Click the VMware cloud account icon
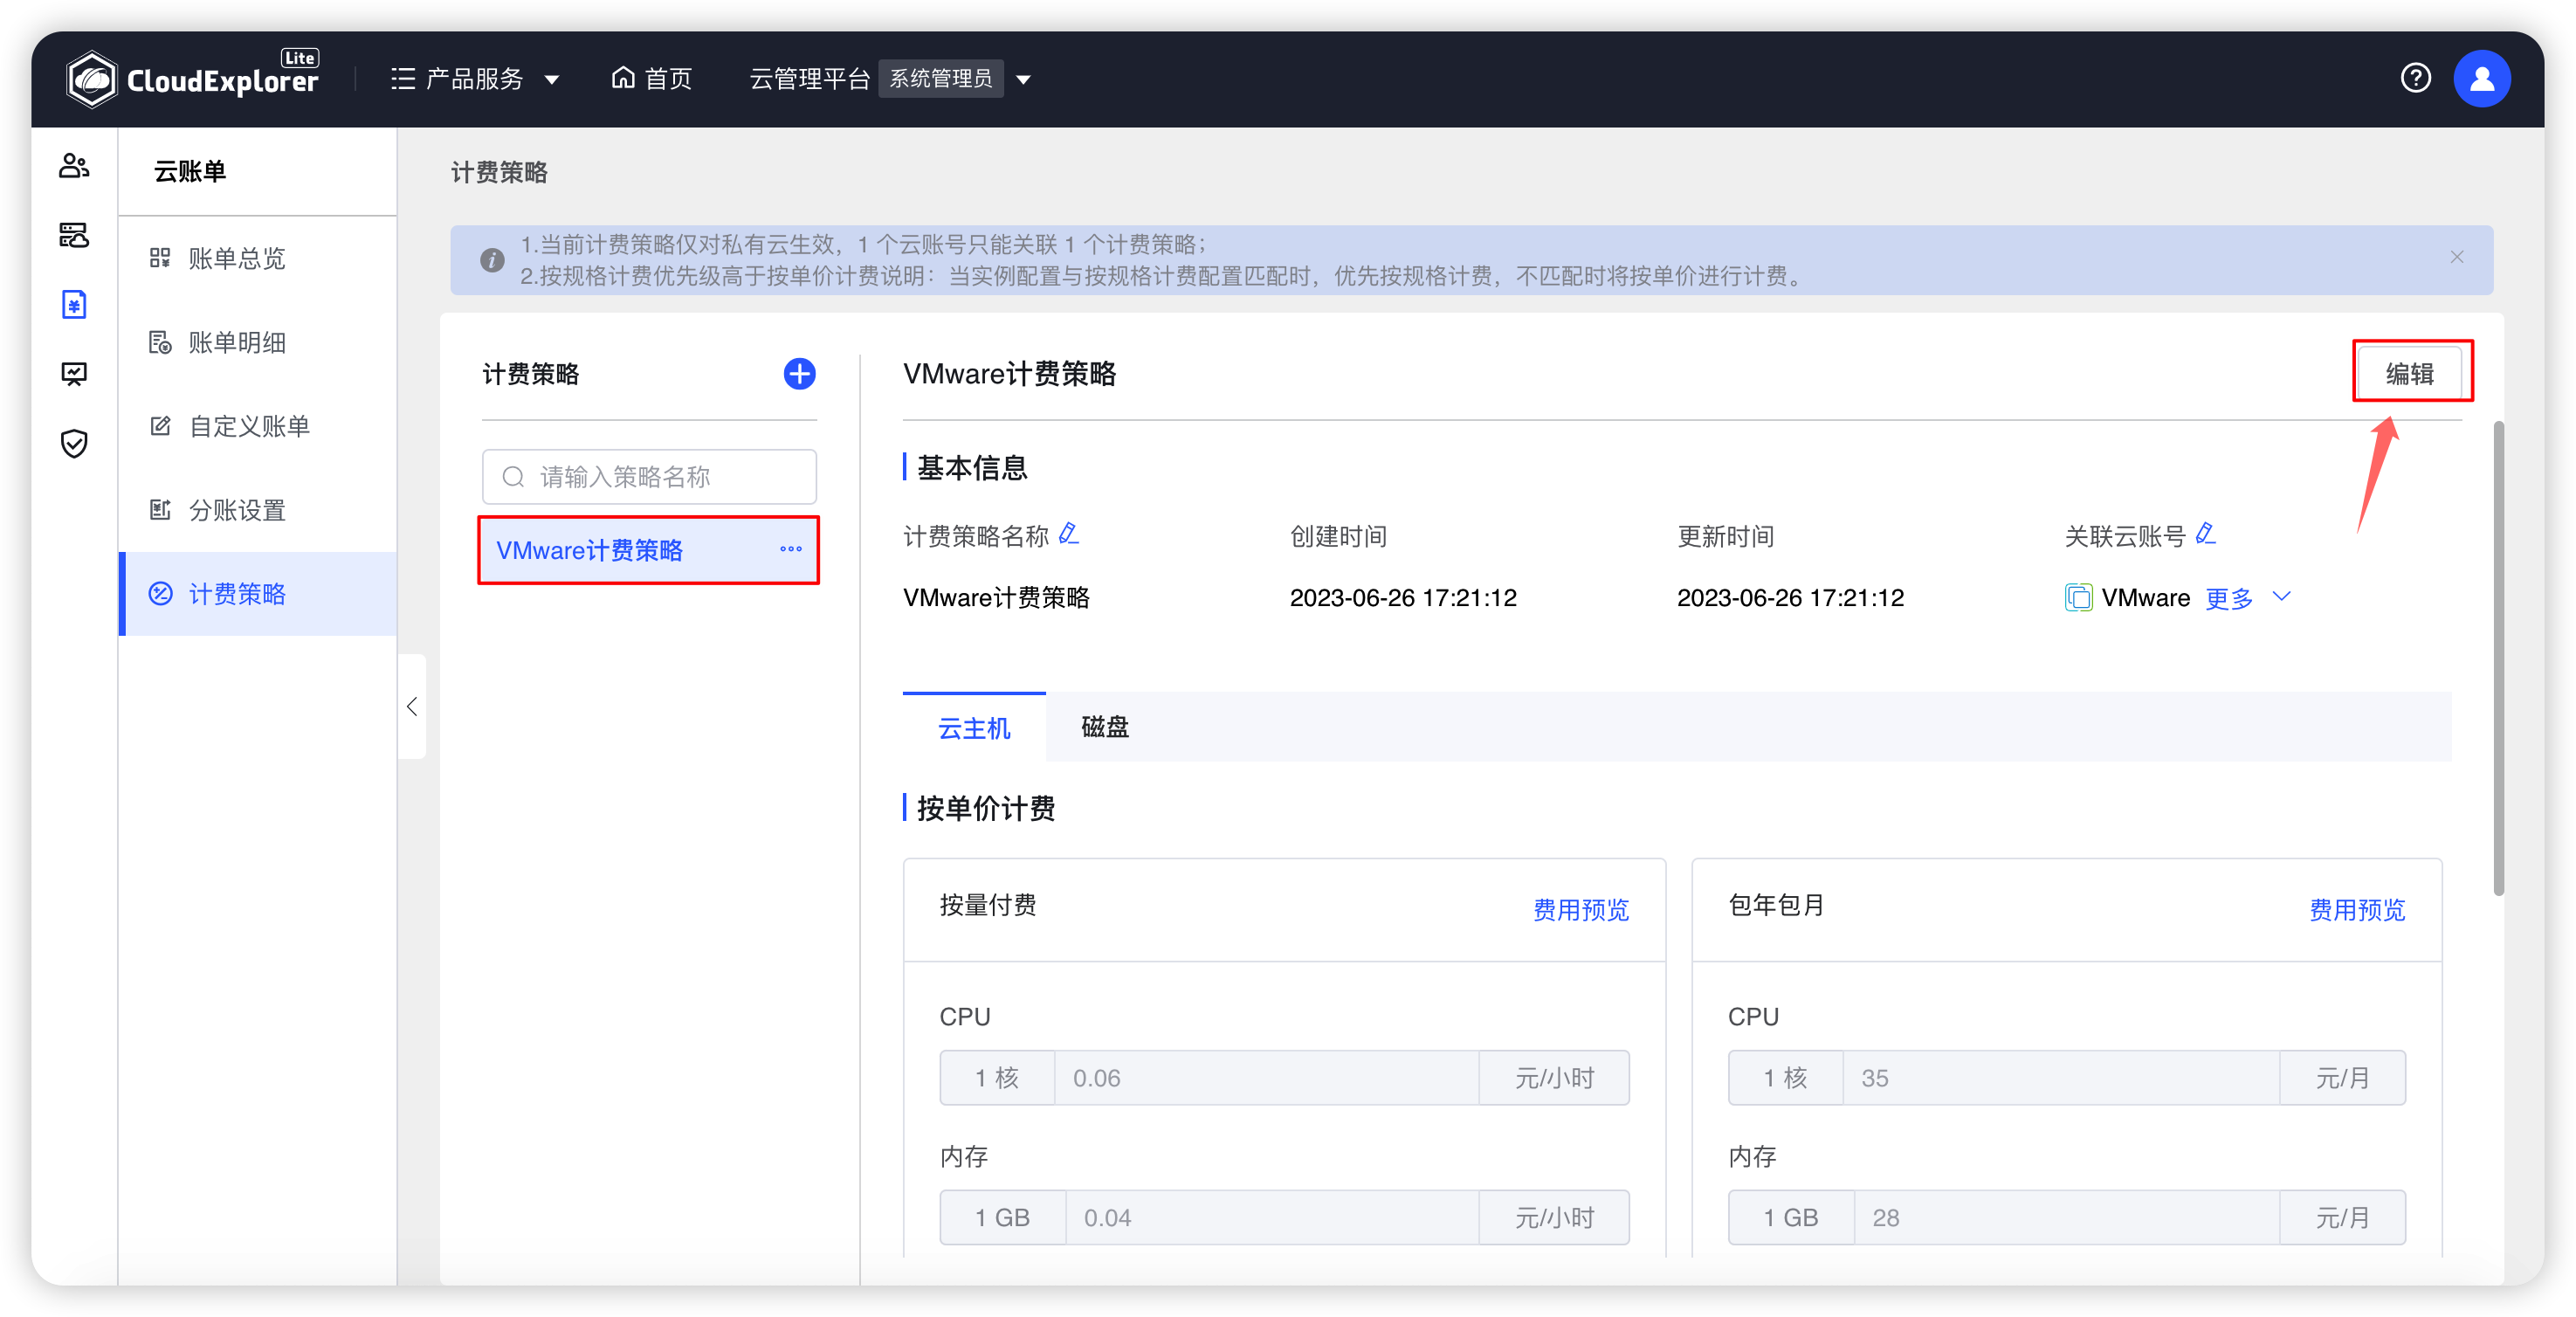The width and height of the screenshot is (2576, 1317). pos(2079,598)
